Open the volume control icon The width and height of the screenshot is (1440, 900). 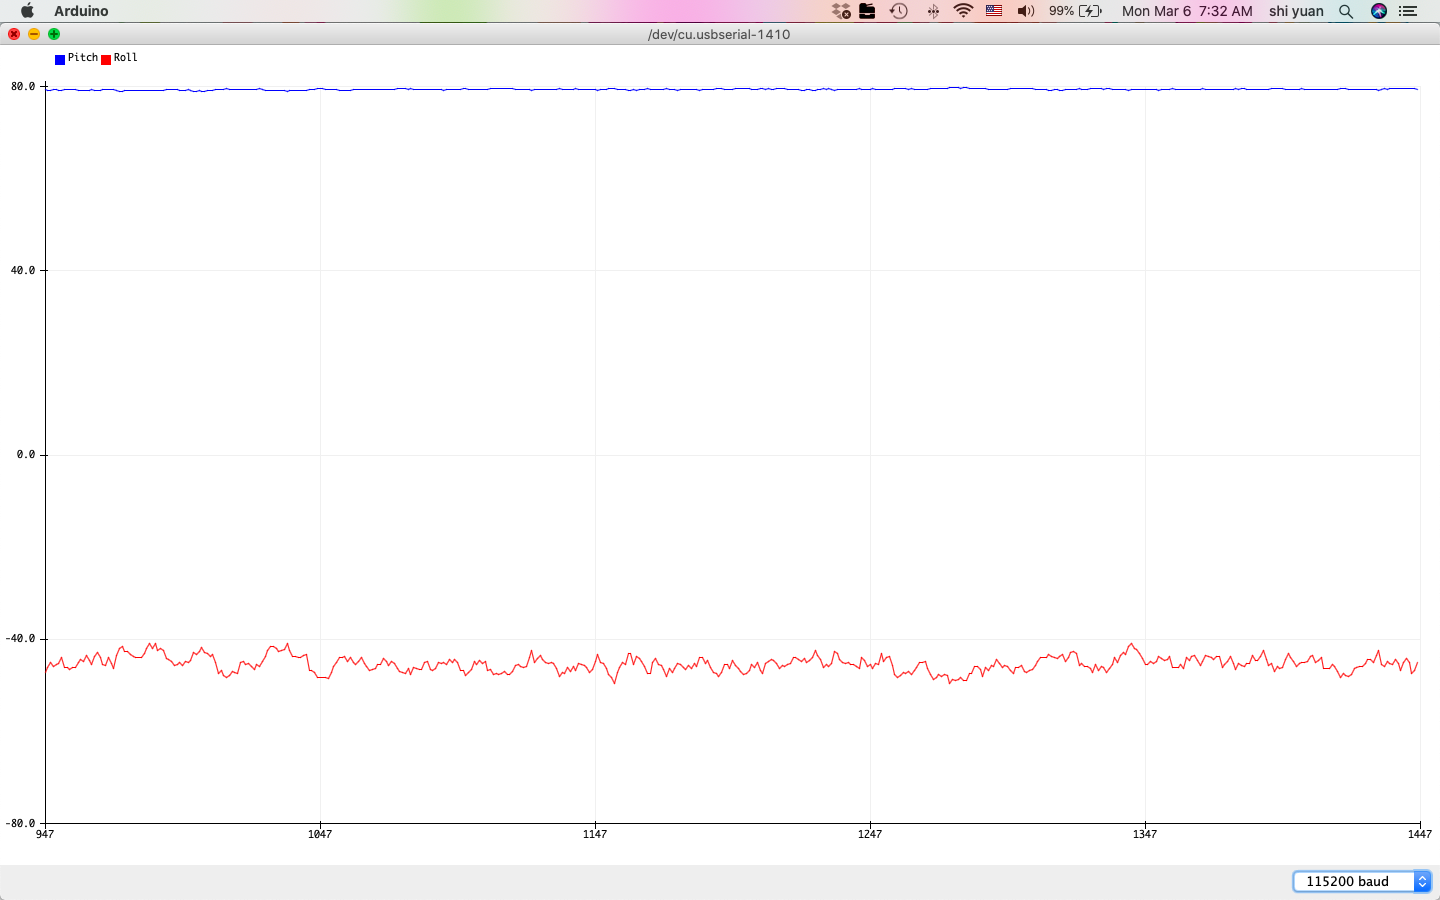tap(1026, 11)
